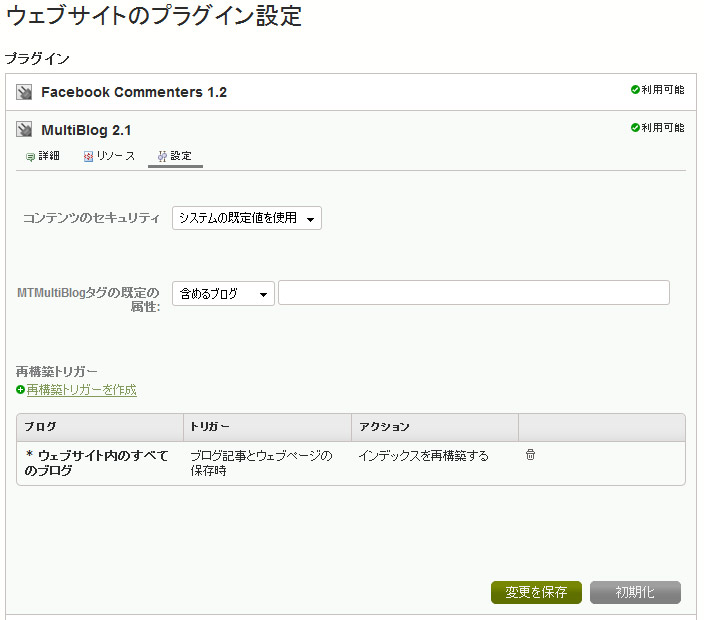The width and height of the screenshot is (704, 620).
Task: Switch to the リソース tab
Action: [110, 156]
